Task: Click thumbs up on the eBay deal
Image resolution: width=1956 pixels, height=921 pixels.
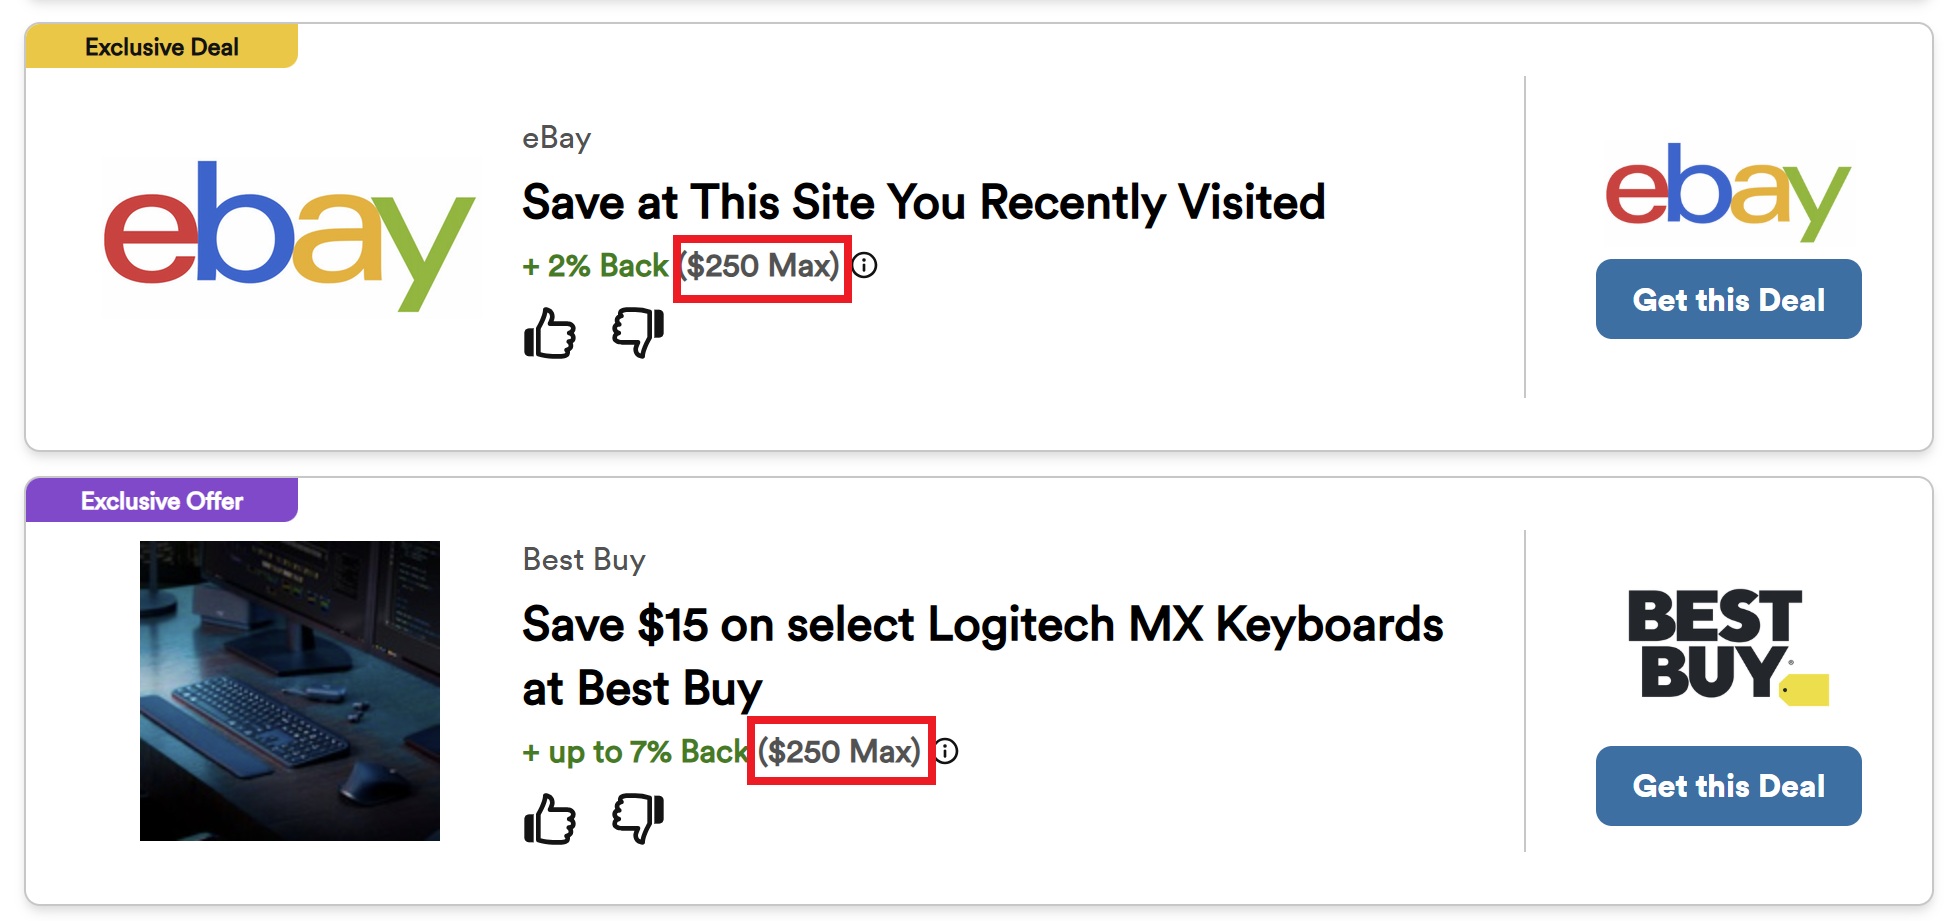Action: (549, 333)
